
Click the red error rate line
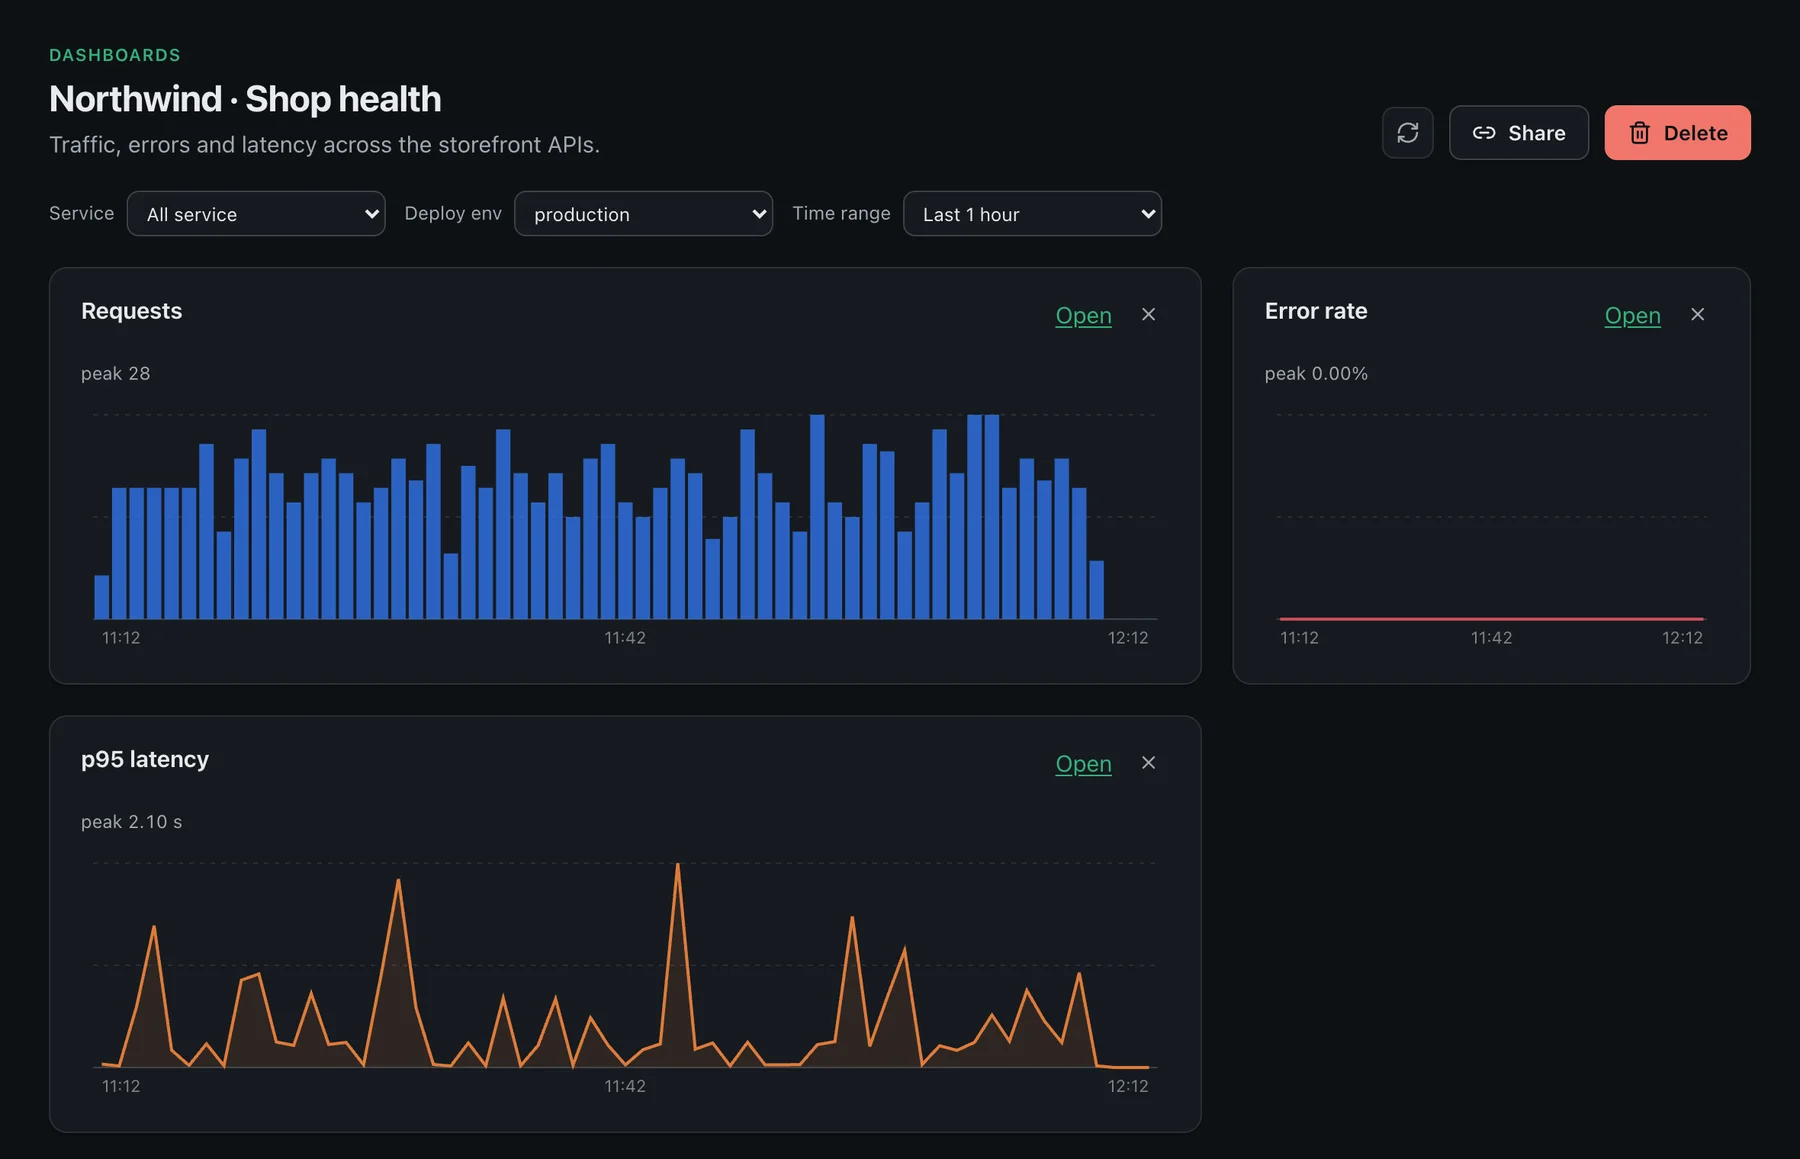pos(1491,619)
